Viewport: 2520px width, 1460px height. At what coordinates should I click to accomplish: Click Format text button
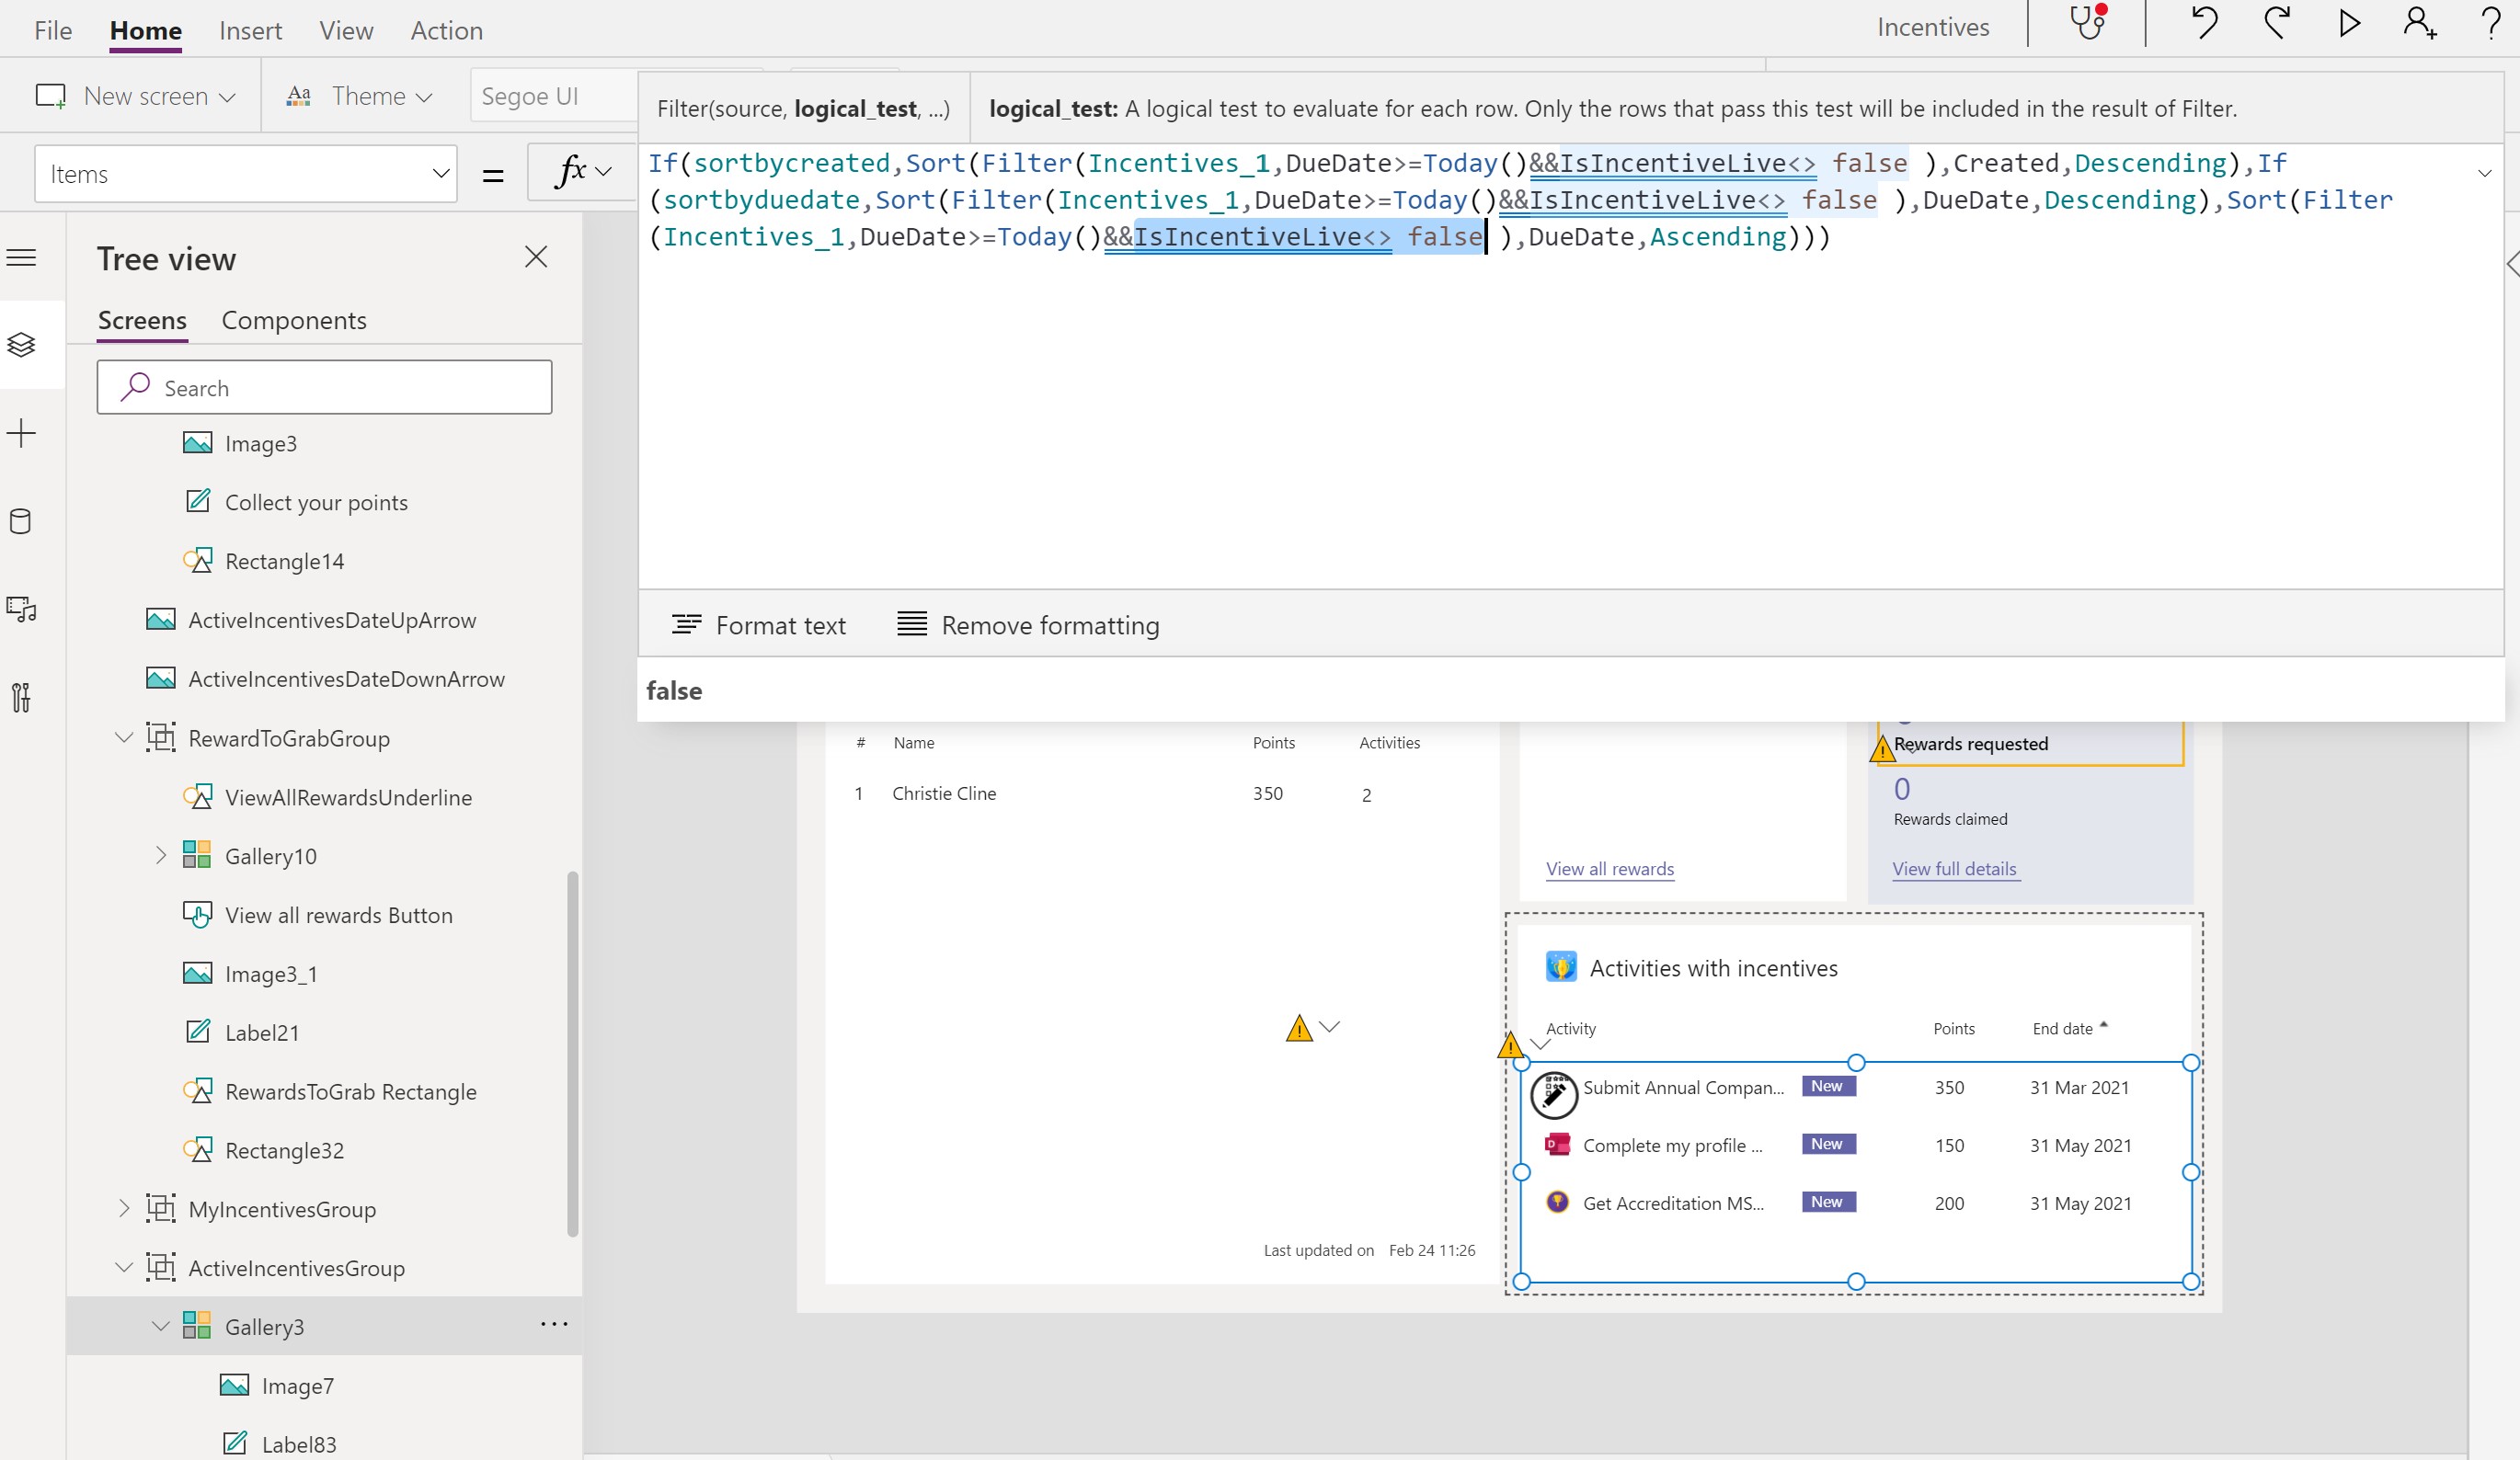click(x=759, y=625)
